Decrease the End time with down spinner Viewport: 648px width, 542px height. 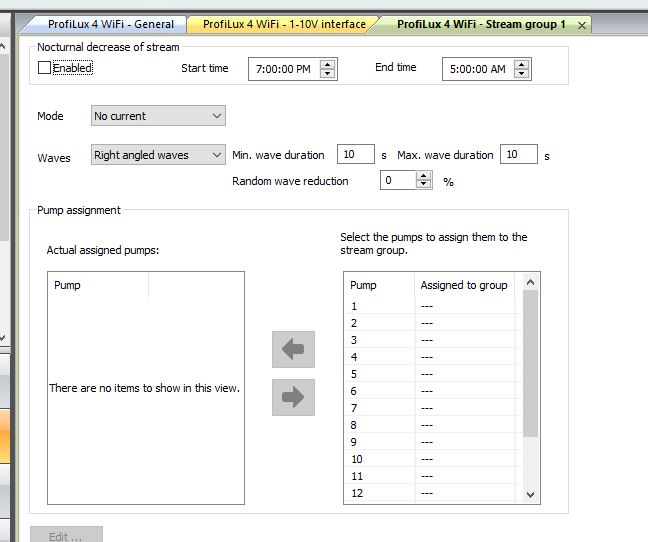point(522,74)
